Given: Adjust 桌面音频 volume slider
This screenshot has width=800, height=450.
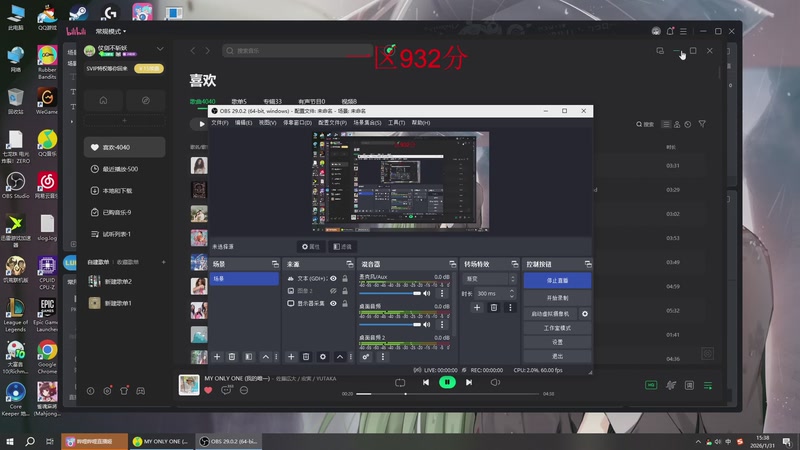Looking at the screenshot, I should pyautogui.click(x=390, y=324).
